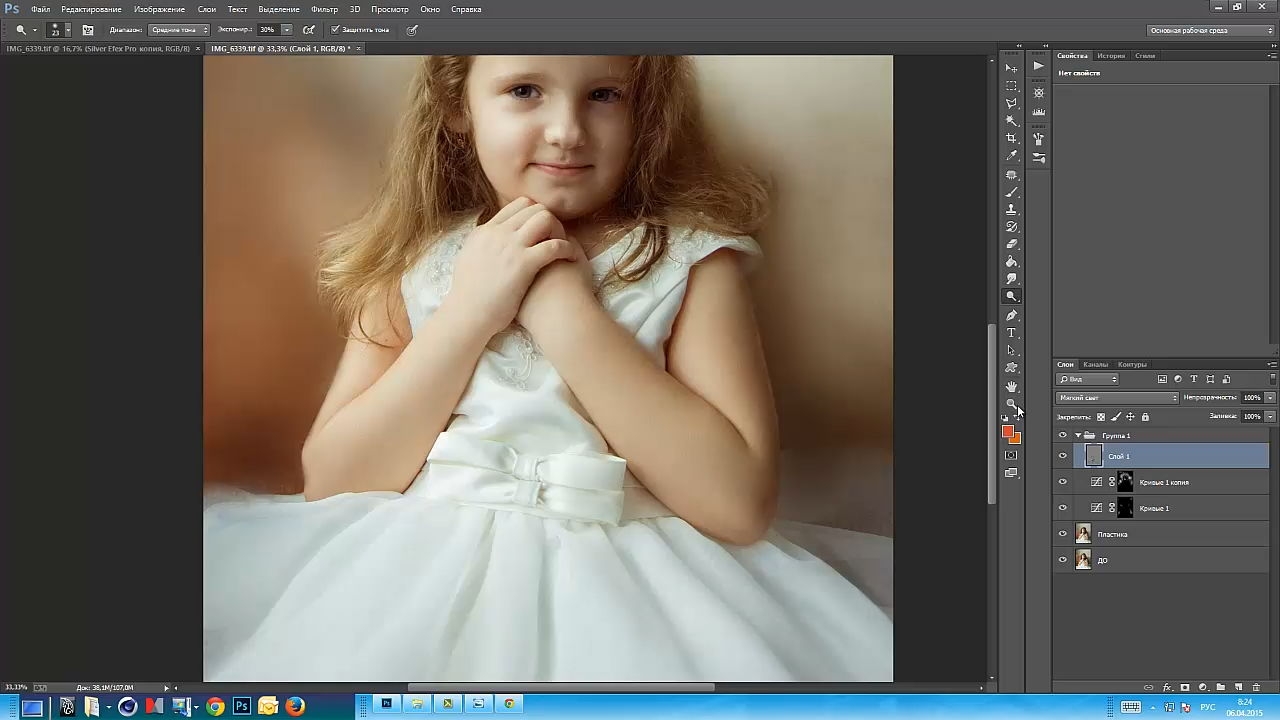Viewport: 1280px width, 720px height.
Task: Lock image pixels with brush icon
Action: click(1116, 417)
